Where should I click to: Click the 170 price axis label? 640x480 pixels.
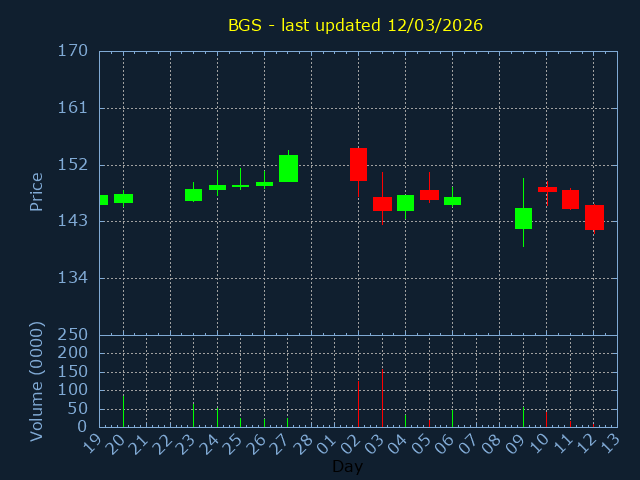pyautogui.click(x=72, y=51)
